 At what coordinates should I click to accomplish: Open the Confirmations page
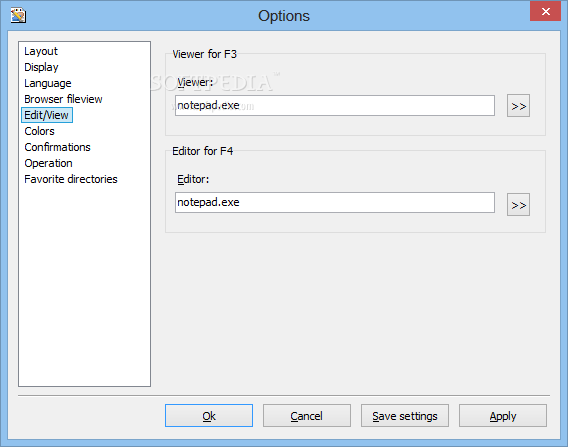[x=58, y=147]
